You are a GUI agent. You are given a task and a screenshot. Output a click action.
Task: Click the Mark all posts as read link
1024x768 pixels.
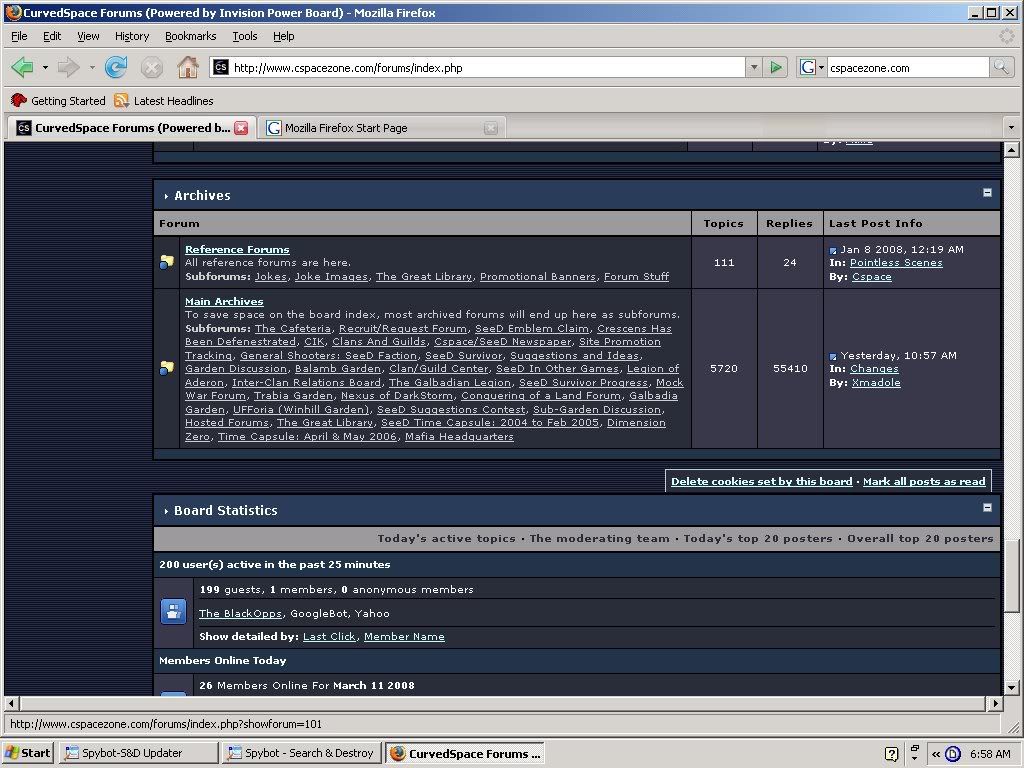click(923, 482)
